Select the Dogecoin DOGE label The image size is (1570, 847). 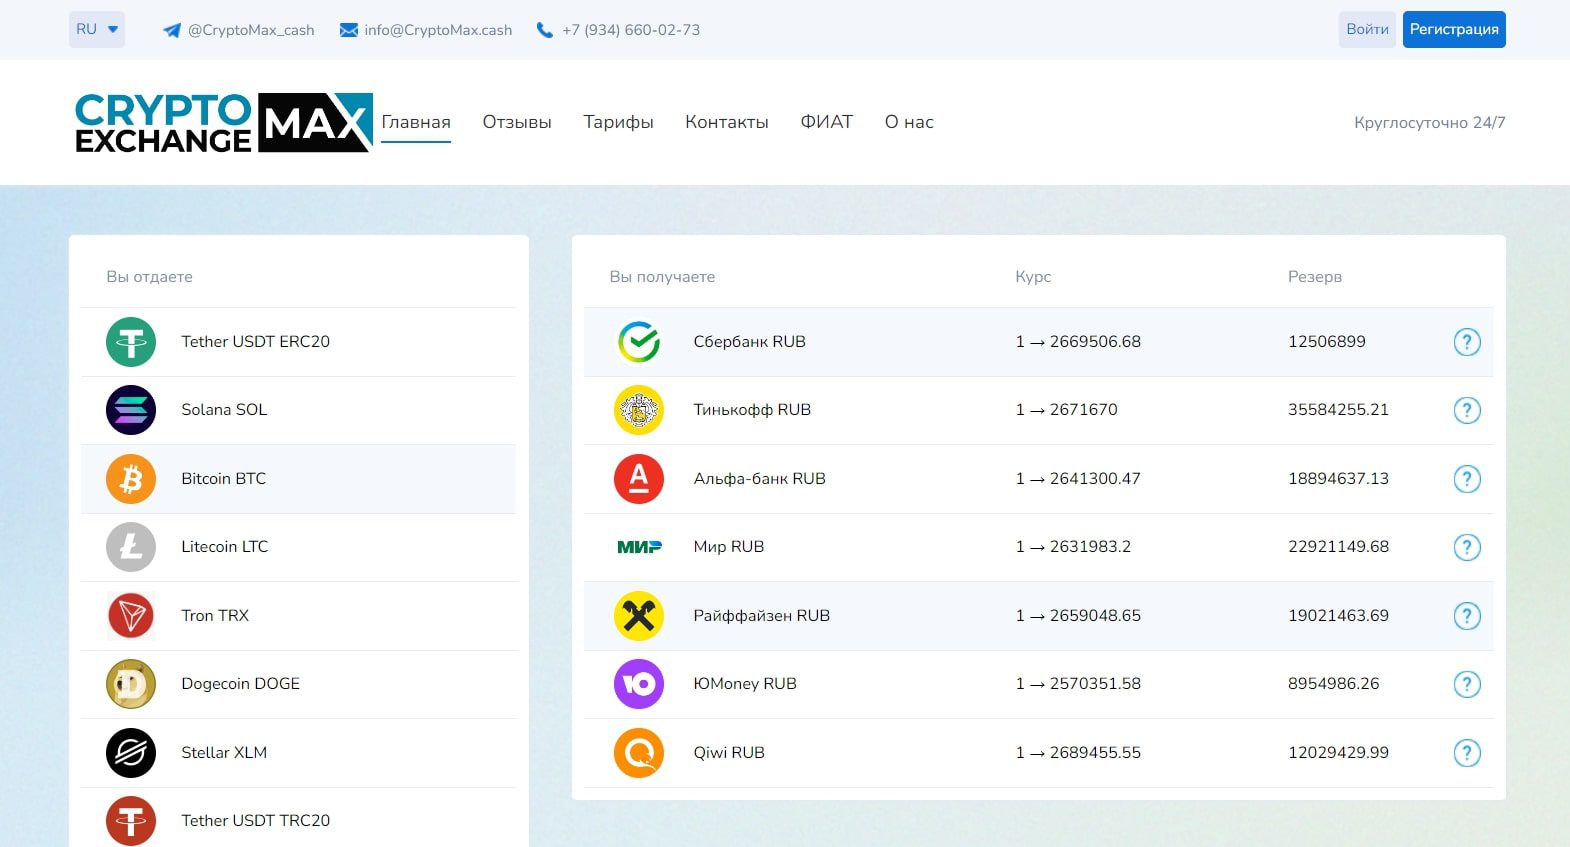click(x=240, y=683)
